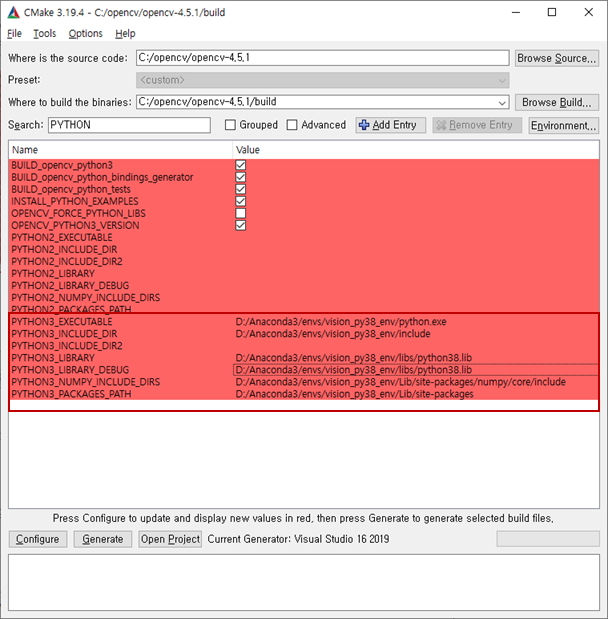
Task: Enable OPENCV_FORCE_PYTHON_LIBS checkbox
Action: coord(240,213)
